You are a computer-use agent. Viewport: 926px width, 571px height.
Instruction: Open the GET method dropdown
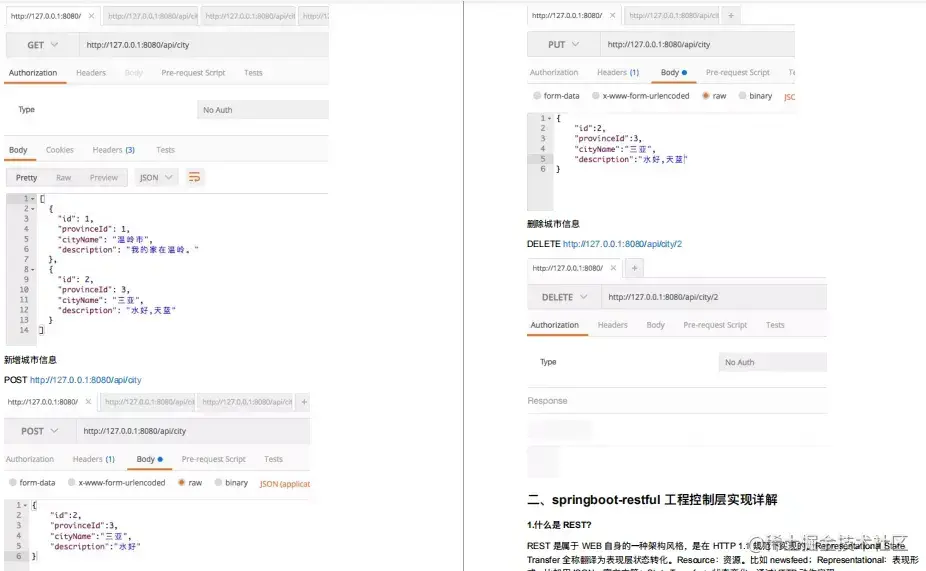pos(43,45)
